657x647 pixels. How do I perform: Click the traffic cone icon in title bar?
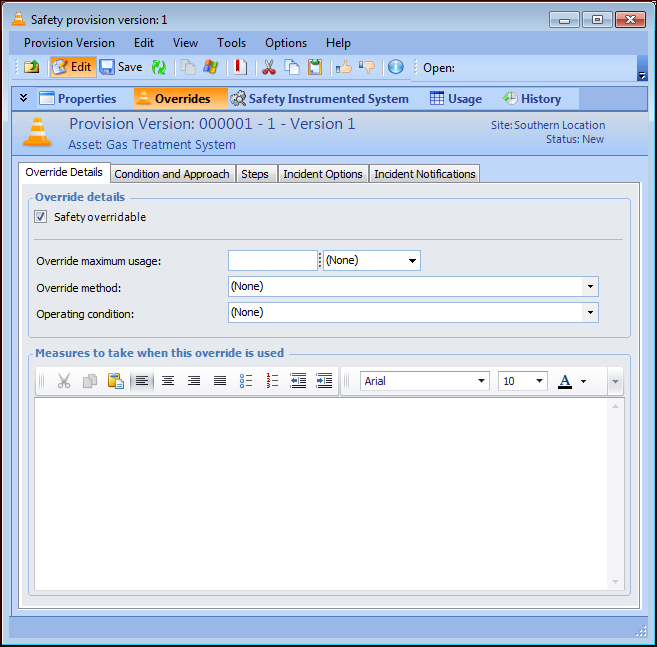click(18, 18)
